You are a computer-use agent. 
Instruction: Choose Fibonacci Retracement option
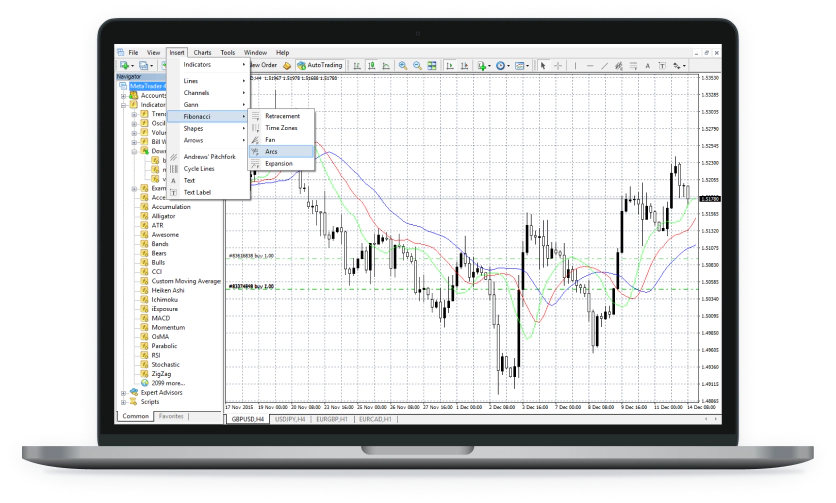(x=282, y=116)
